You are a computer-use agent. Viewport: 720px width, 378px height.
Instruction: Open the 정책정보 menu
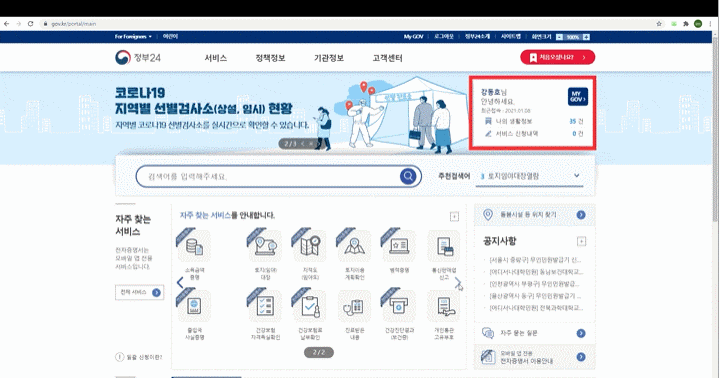(270, 58)
